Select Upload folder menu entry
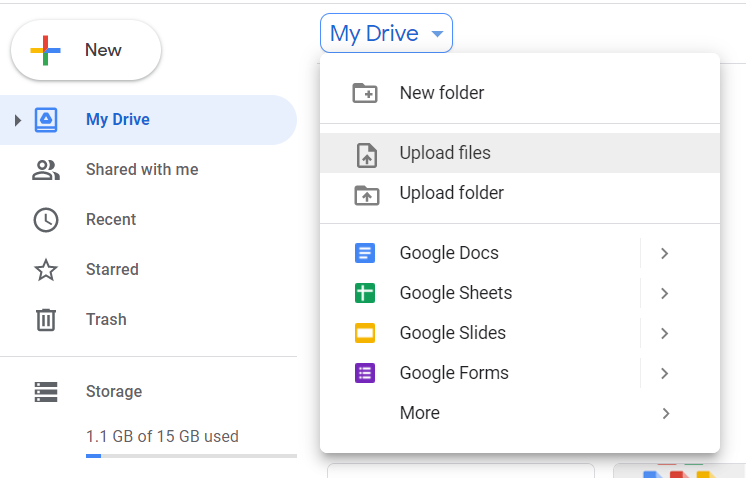This screenshot has width=746, height=478. [520, 193]
